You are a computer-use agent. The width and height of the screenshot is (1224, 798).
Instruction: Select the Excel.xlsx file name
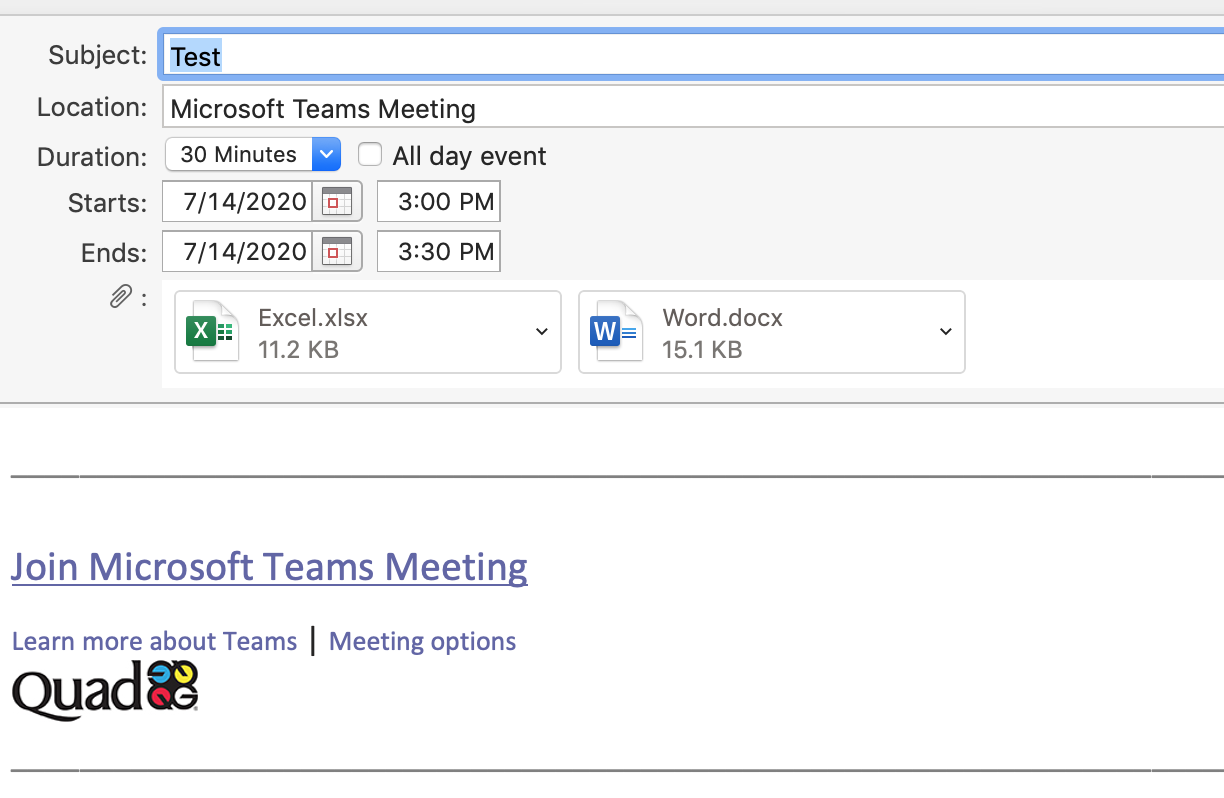coord(313,318)
